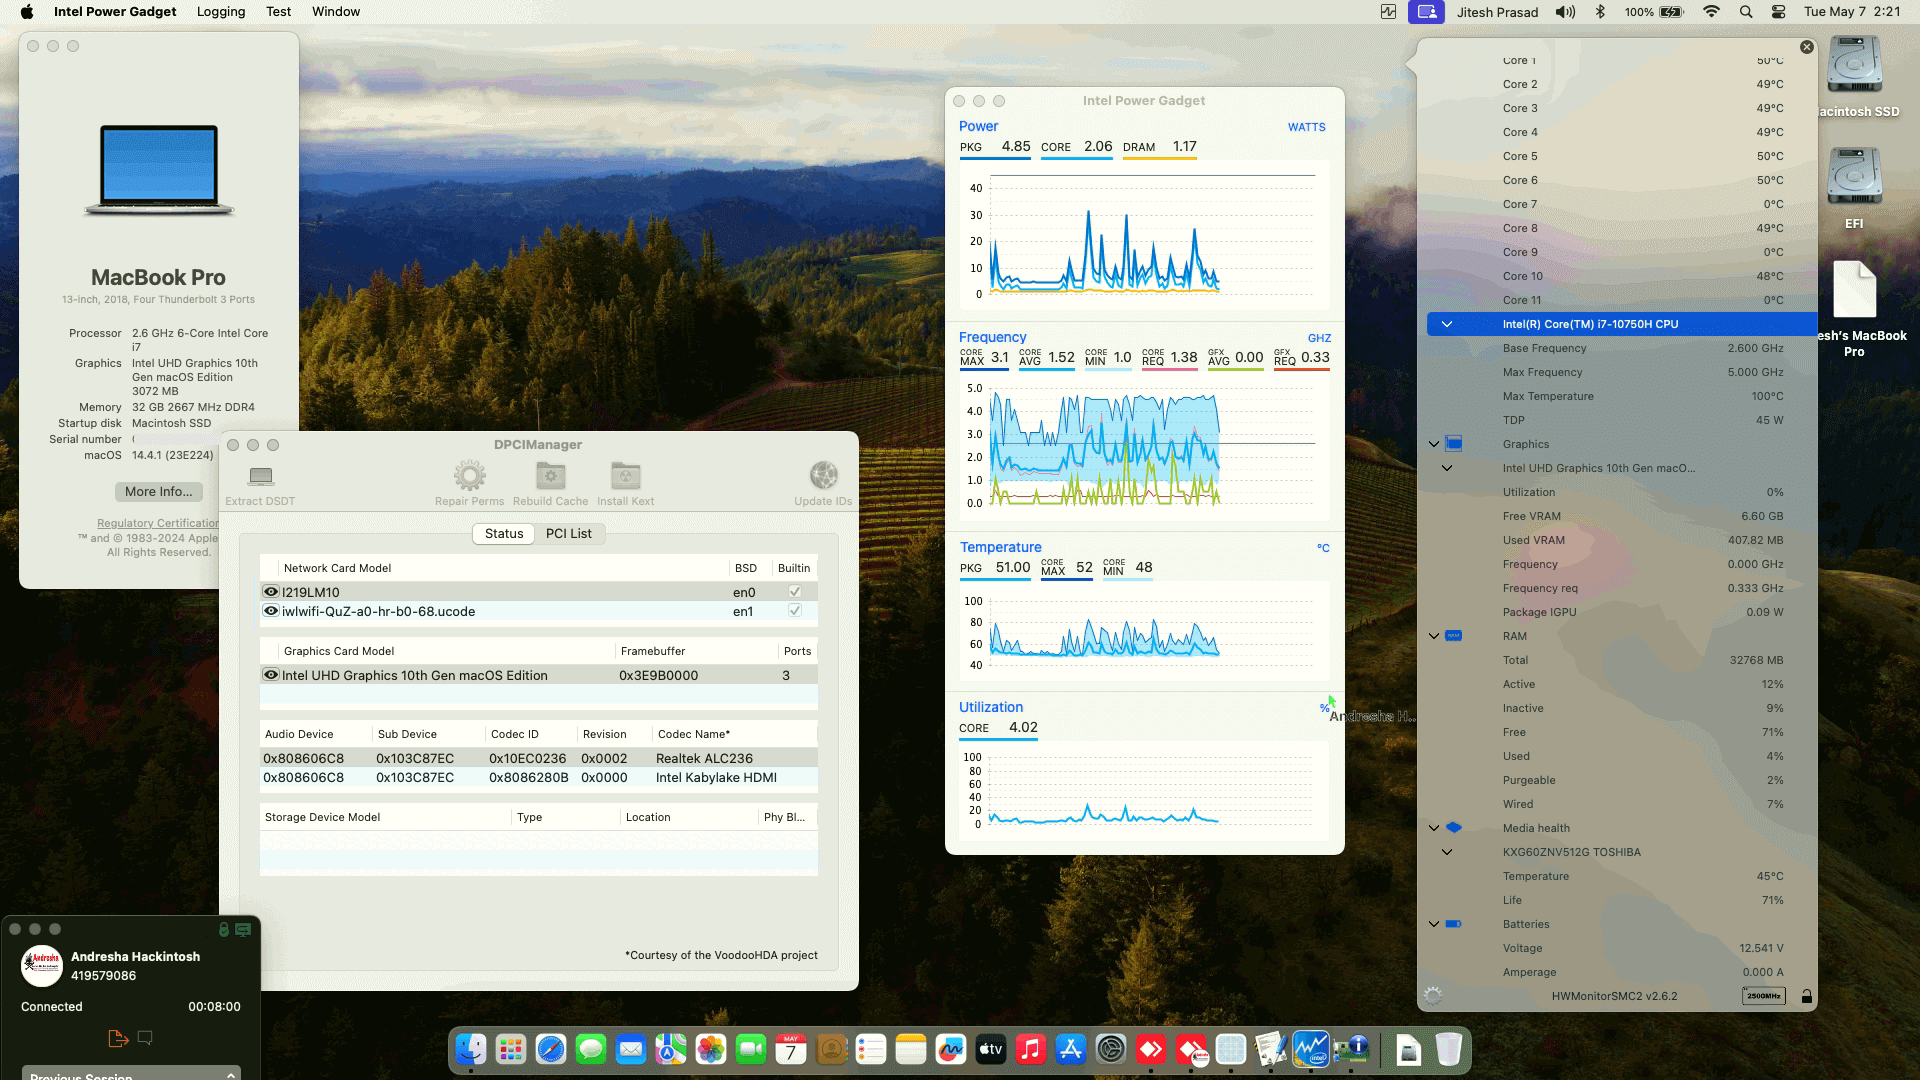Toggle visibility of Intel UHD Graphics card
Image resolution: width=1920 pixels, height=1080 pixels.
[270, 674]
